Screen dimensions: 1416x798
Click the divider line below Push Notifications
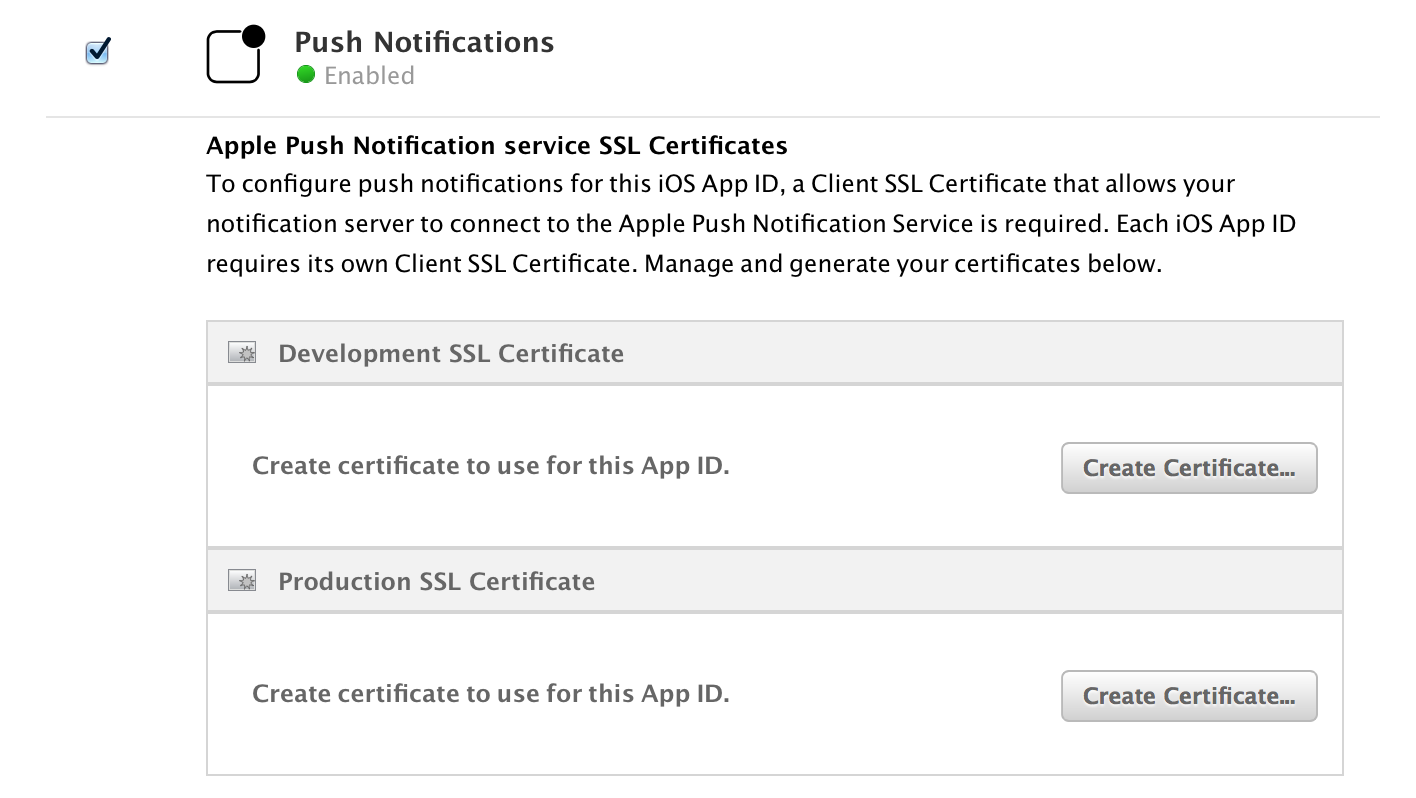[712, 117]
